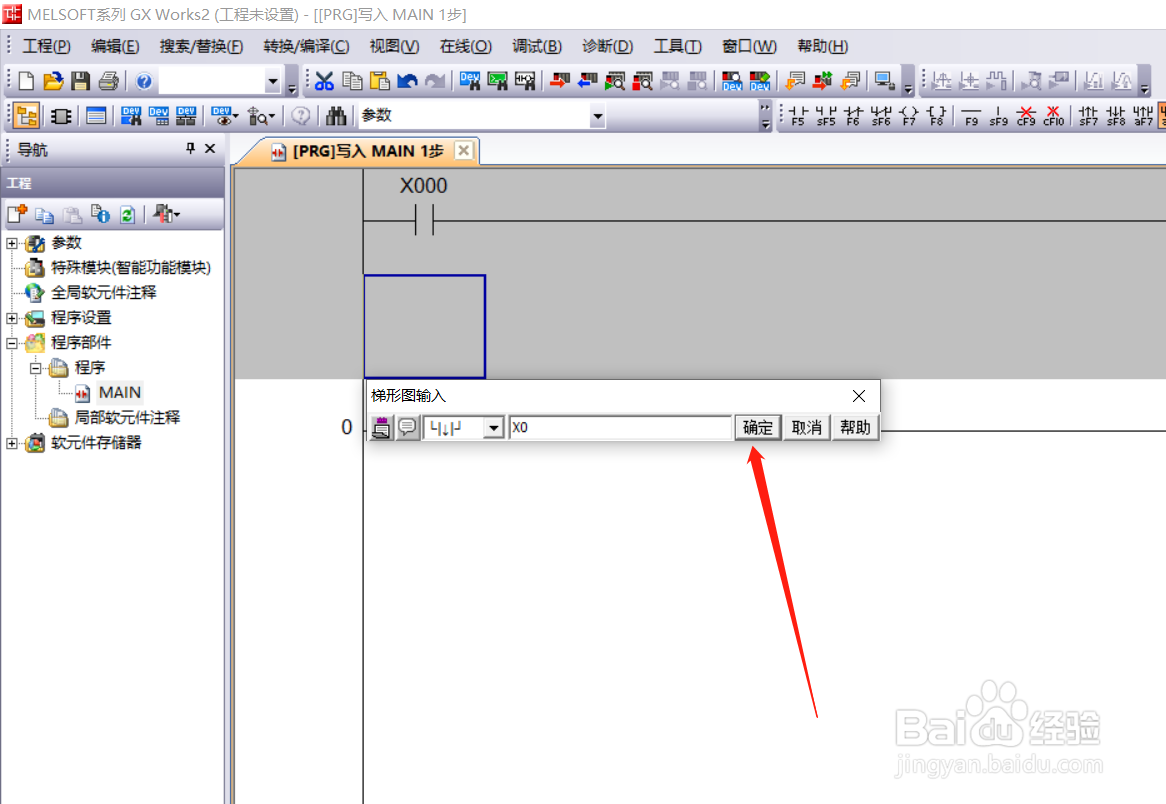Screen dimensions: 1166x804
Task: Open device search (Dev binoculars icon)
Action: coord(469,80)
